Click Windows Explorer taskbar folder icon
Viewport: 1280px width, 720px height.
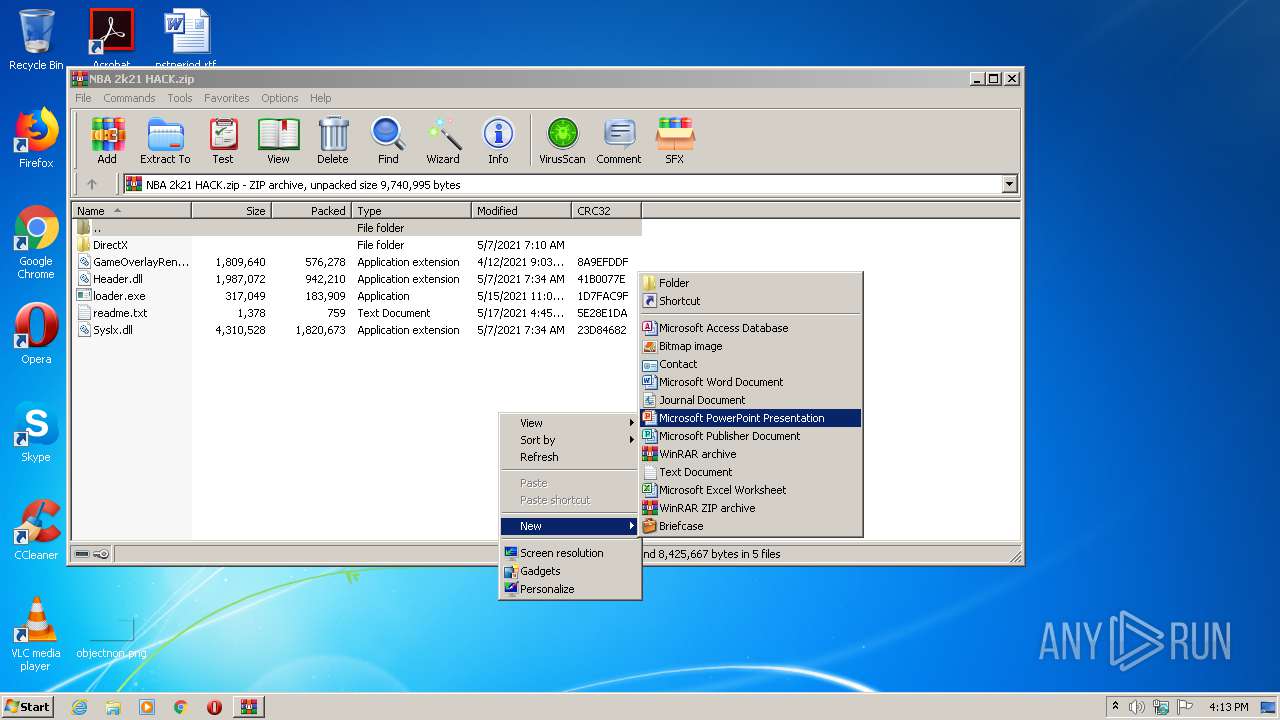(113, 707)
